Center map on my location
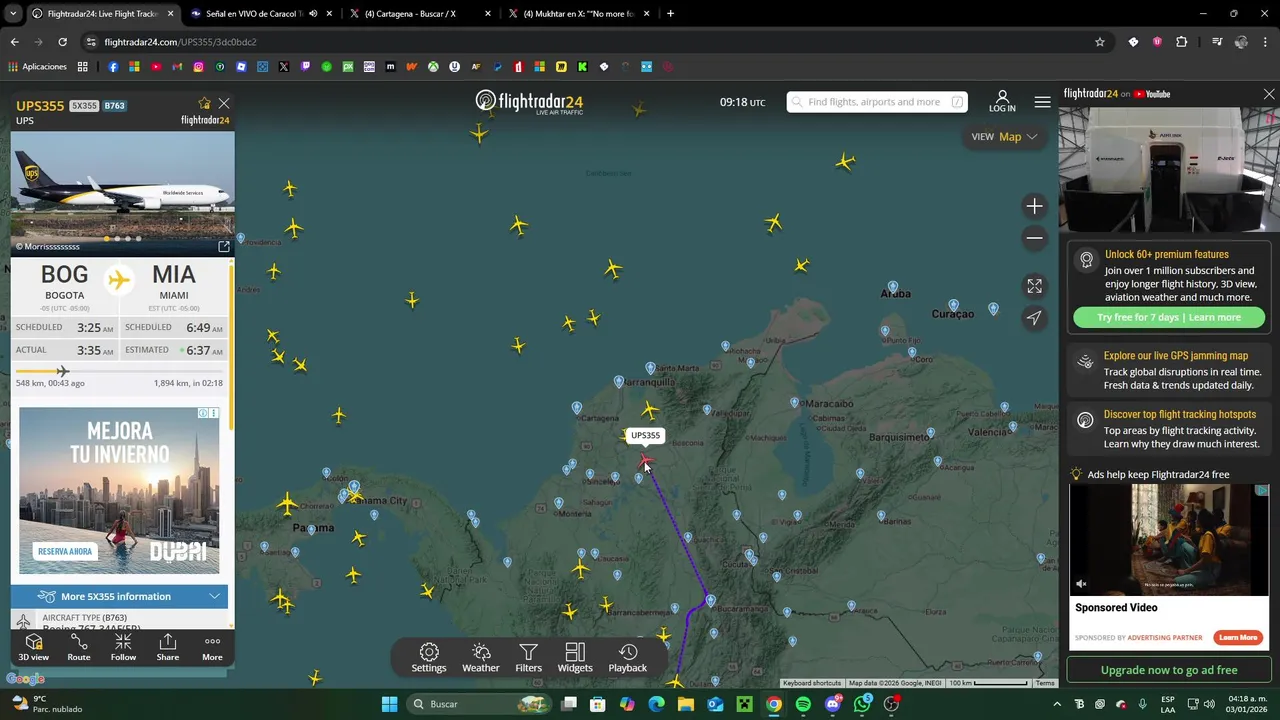 [x=1034, y=318]
